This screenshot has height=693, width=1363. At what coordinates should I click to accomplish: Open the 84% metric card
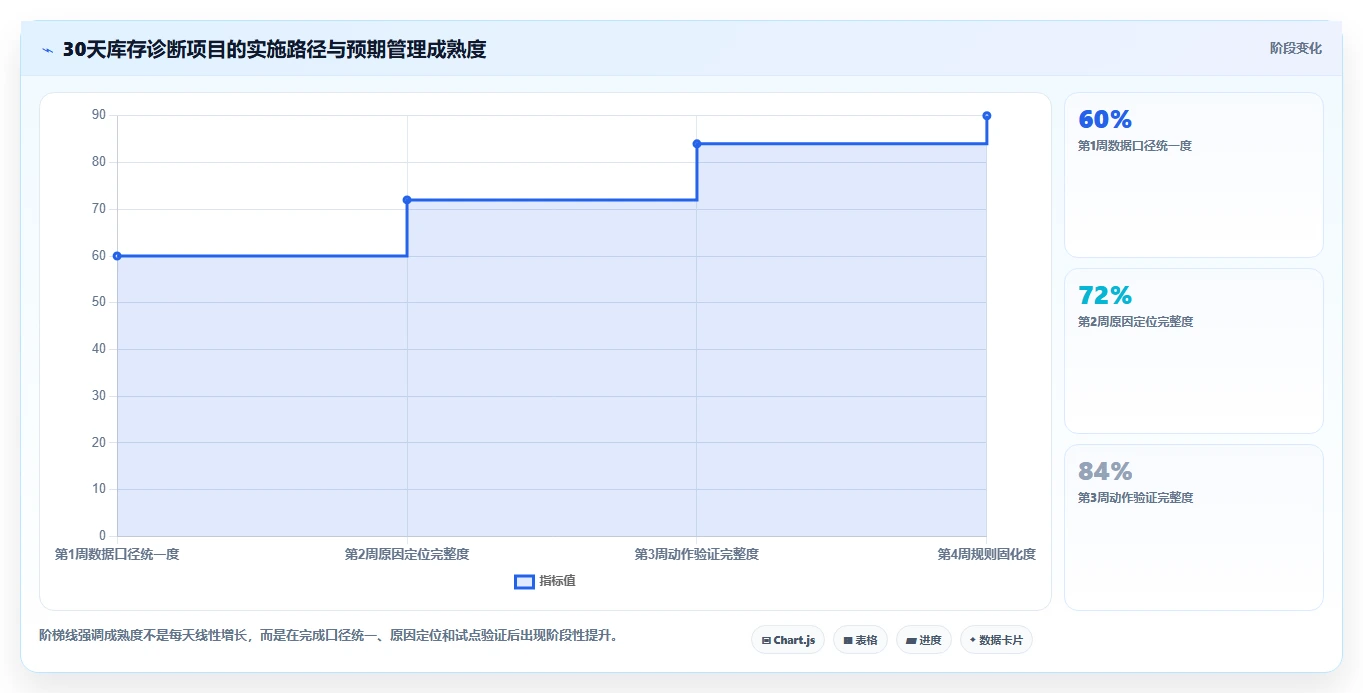[x=1194, y=527]
